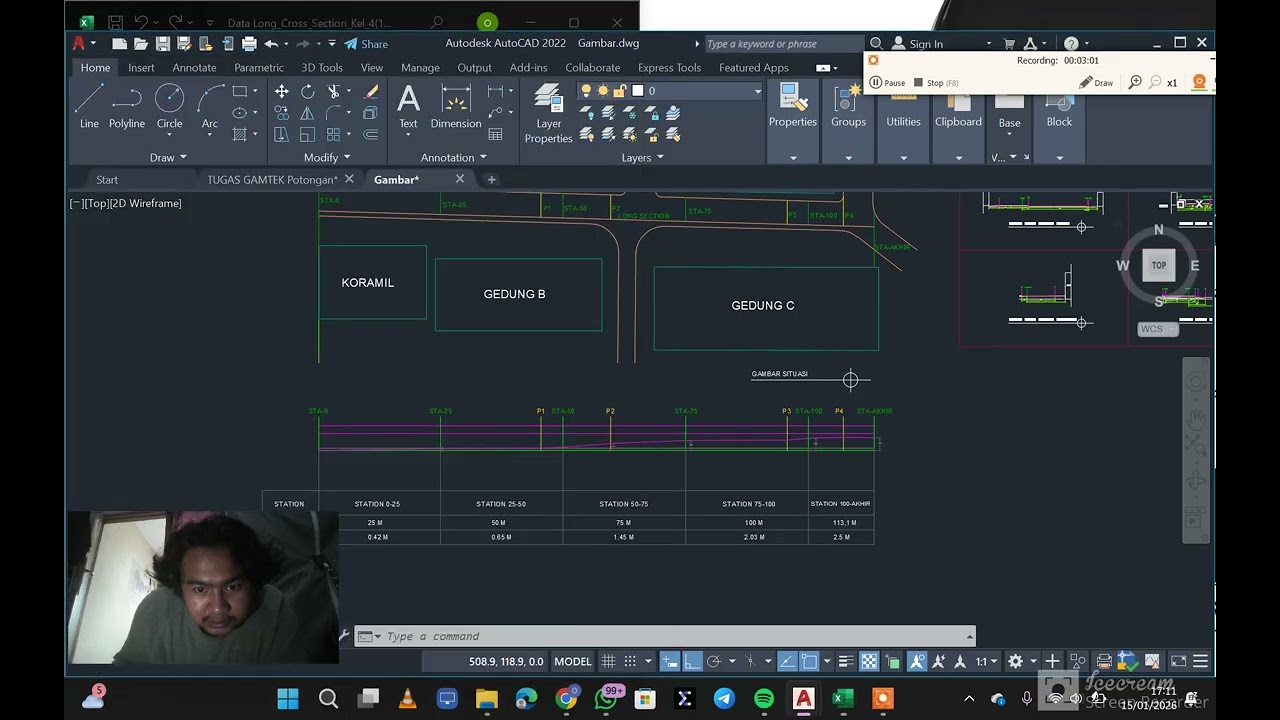Select the Text annotation tool
This screenshot has height=720, width=1280.
tap(408, 106)
